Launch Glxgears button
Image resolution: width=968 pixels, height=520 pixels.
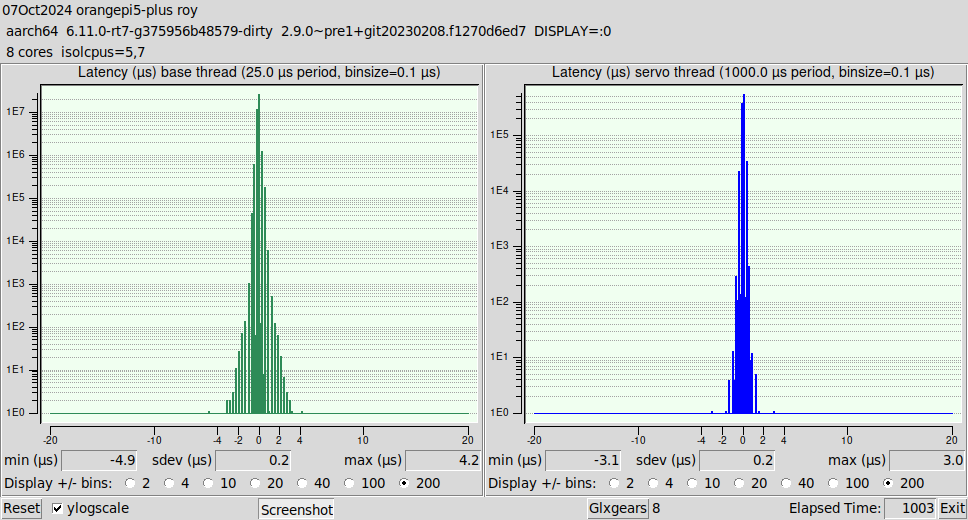pos(617,508)
